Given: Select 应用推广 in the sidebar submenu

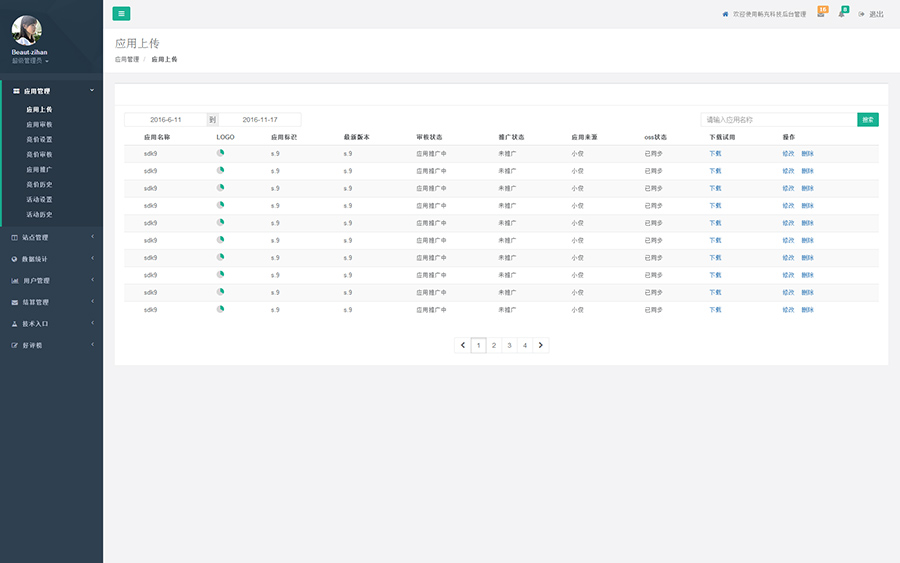Looking at the screenshot, I should pyautogui.click(x=39, y=170).
